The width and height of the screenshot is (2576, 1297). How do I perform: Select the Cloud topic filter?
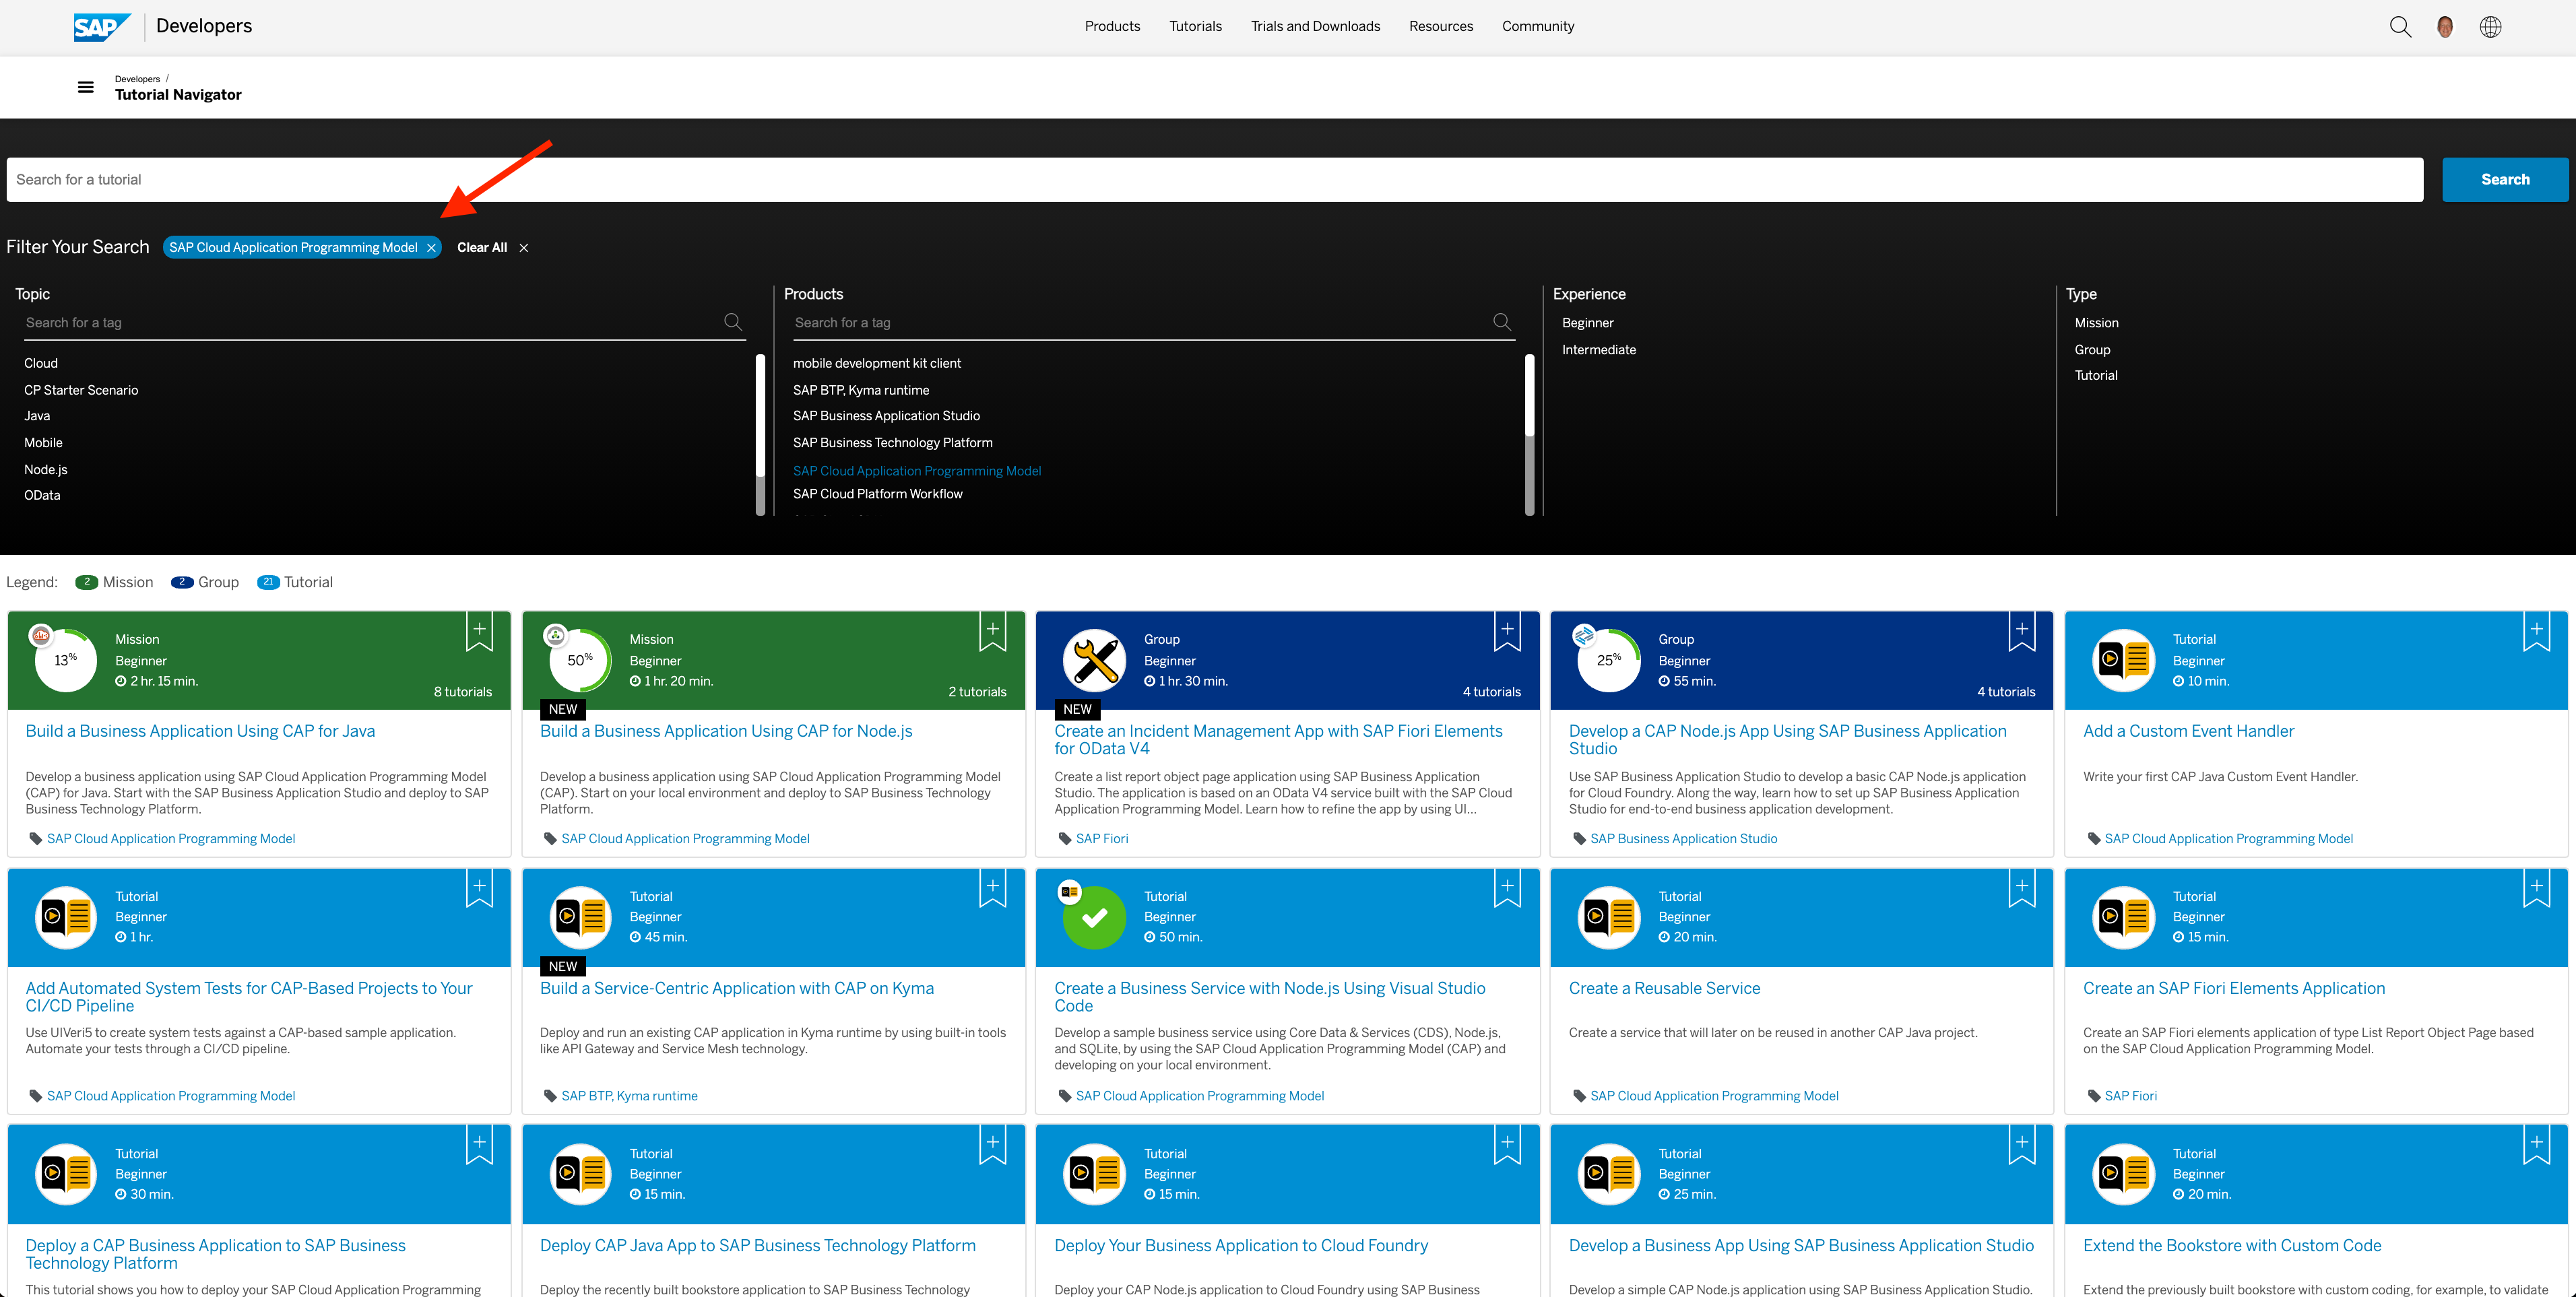(41, 364)
